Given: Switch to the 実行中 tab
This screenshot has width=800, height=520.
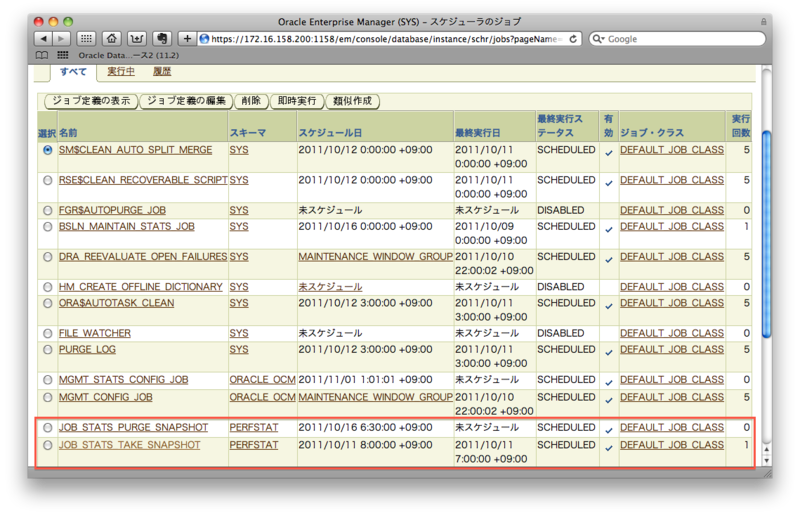Looking at the screenshot, I should click(x=121, y=71).
